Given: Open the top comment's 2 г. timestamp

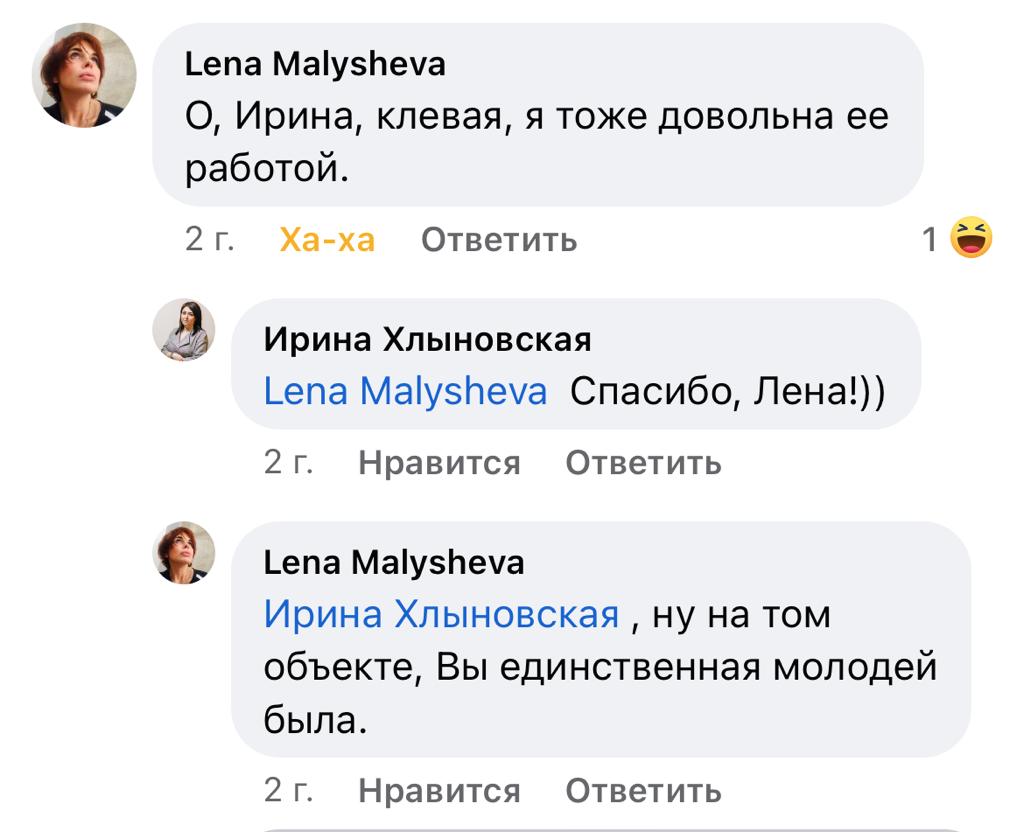Looking at the screenshot, I should (x=210, y=240).
